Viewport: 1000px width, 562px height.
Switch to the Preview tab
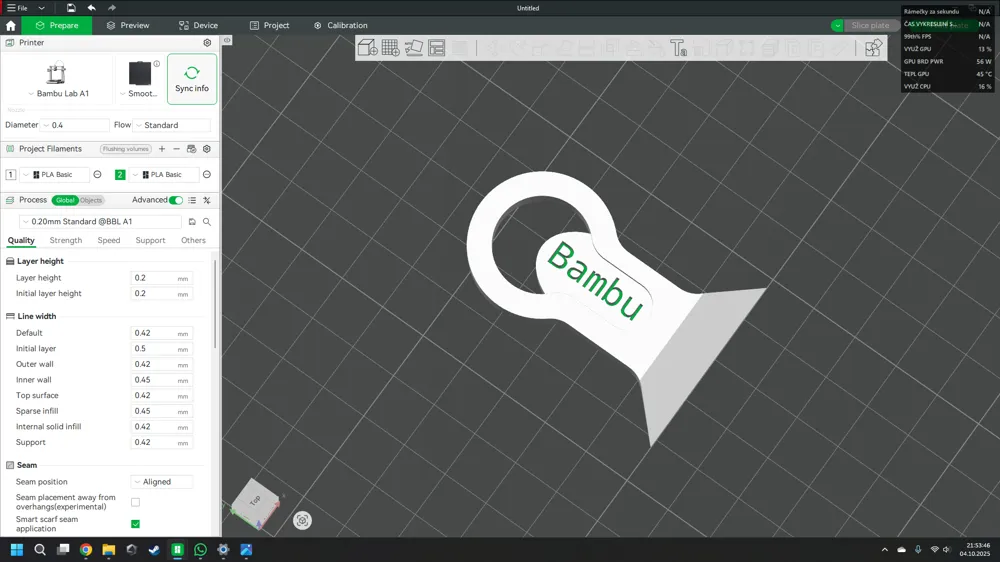(128, 26)
